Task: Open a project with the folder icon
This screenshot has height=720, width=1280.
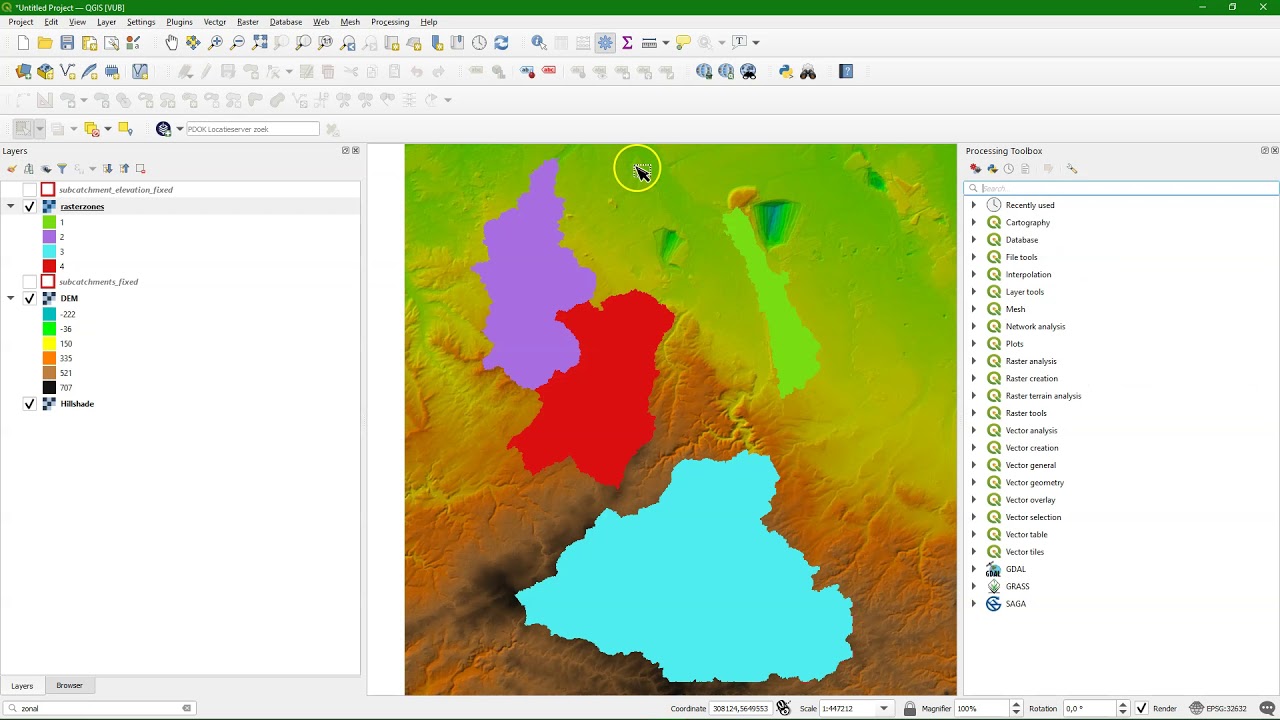Action: click(45, 43)
